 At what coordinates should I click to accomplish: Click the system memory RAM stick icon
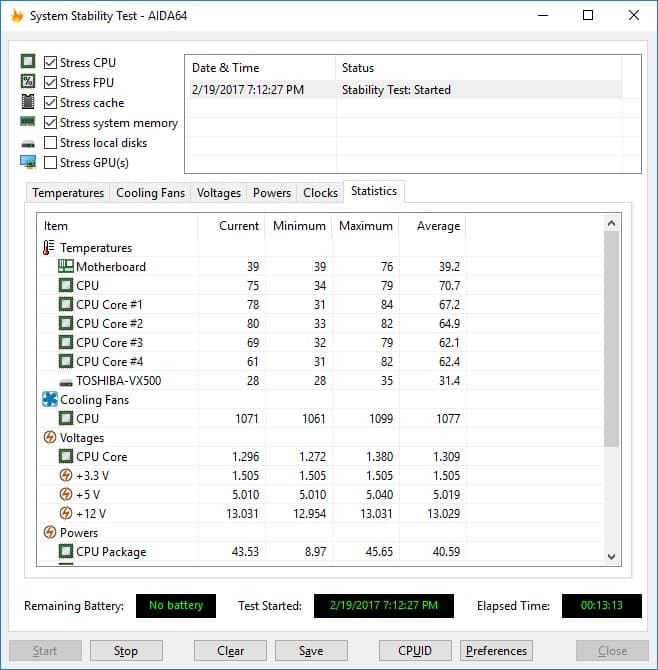coord(28,122)
